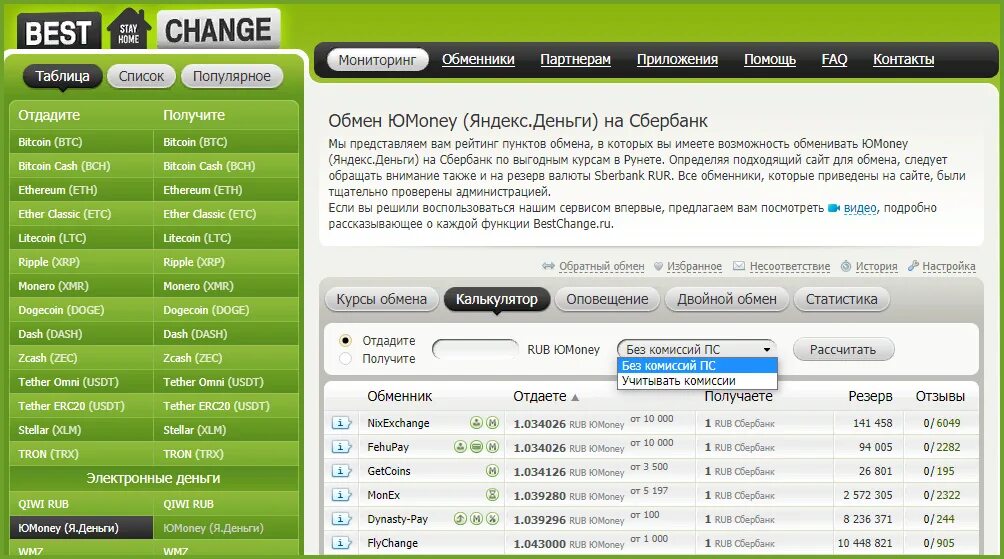This screenshot has width=1004, height=559.
Task: Select Bitcoin (BTC) in Отдадите column
Action: coord(81,142)
